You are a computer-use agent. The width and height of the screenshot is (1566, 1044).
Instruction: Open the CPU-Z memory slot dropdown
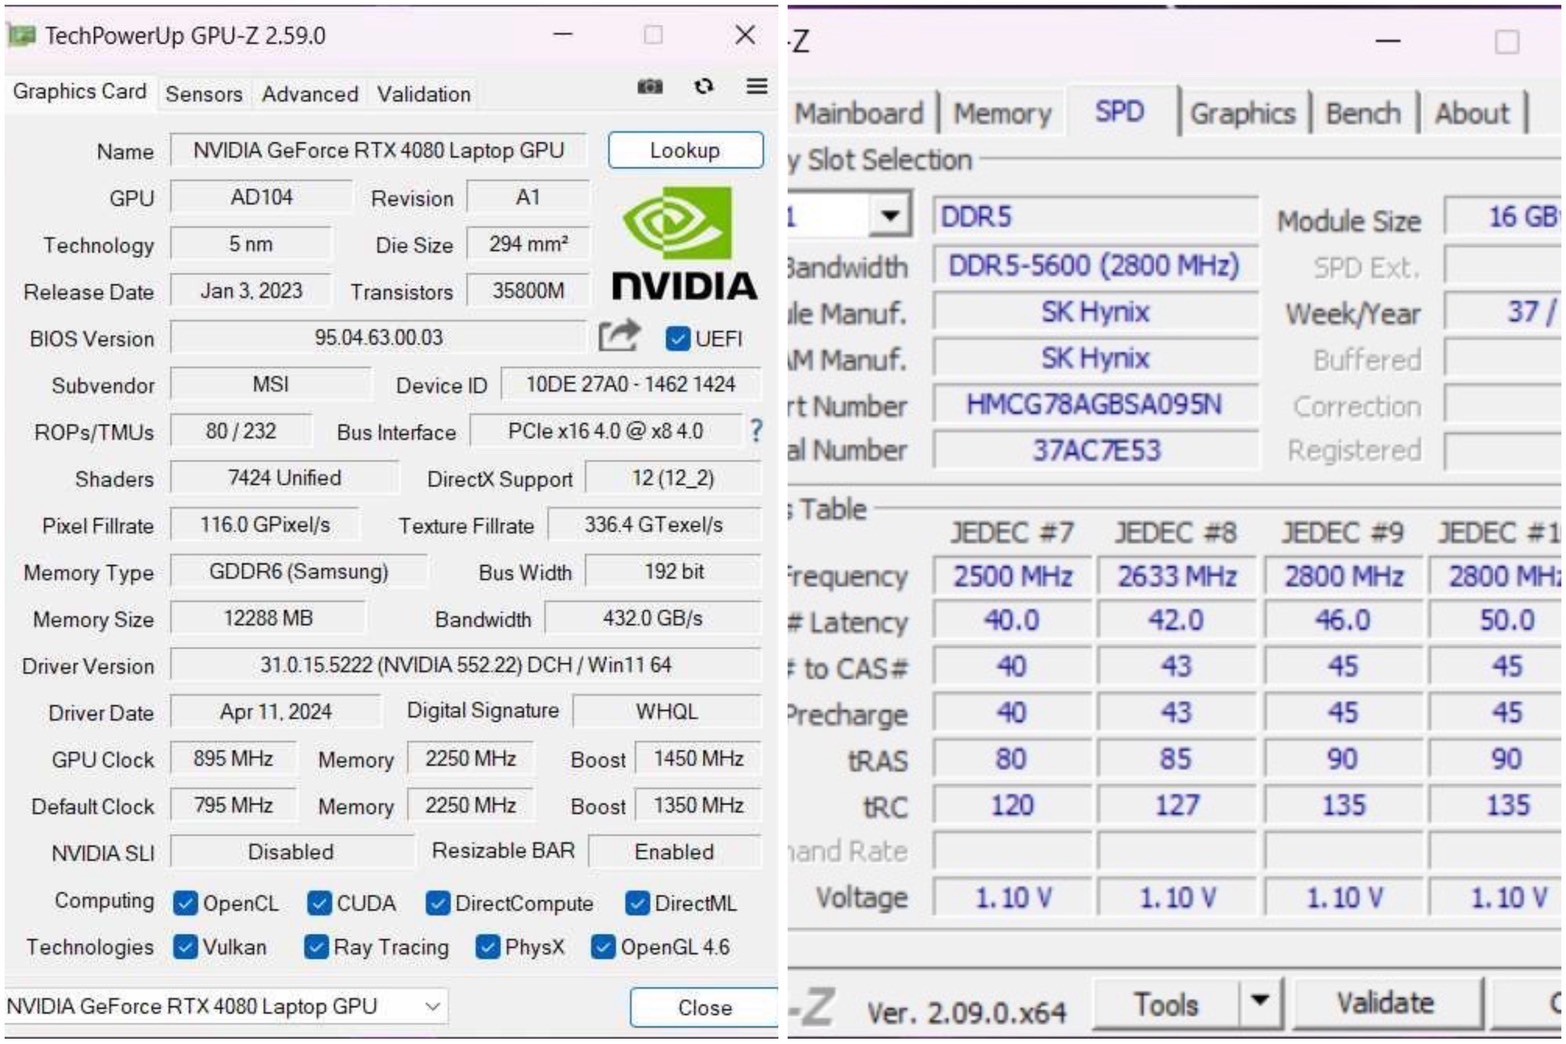[x=889, y=215]
